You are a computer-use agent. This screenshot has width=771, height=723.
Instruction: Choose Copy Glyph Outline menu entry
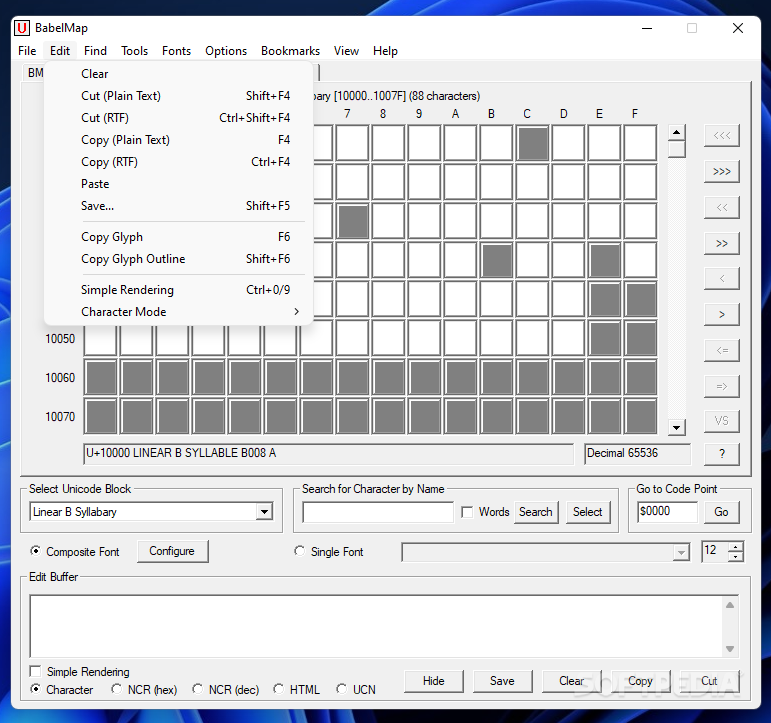click(179, 259)
